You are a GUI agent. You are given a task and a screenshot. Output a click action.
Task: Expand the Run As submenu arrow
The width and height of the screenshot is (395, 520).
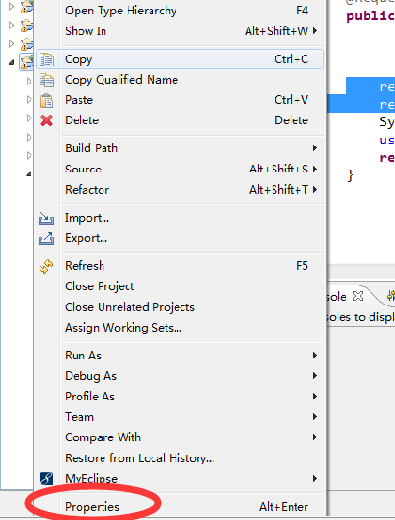[x=315, y=355]
